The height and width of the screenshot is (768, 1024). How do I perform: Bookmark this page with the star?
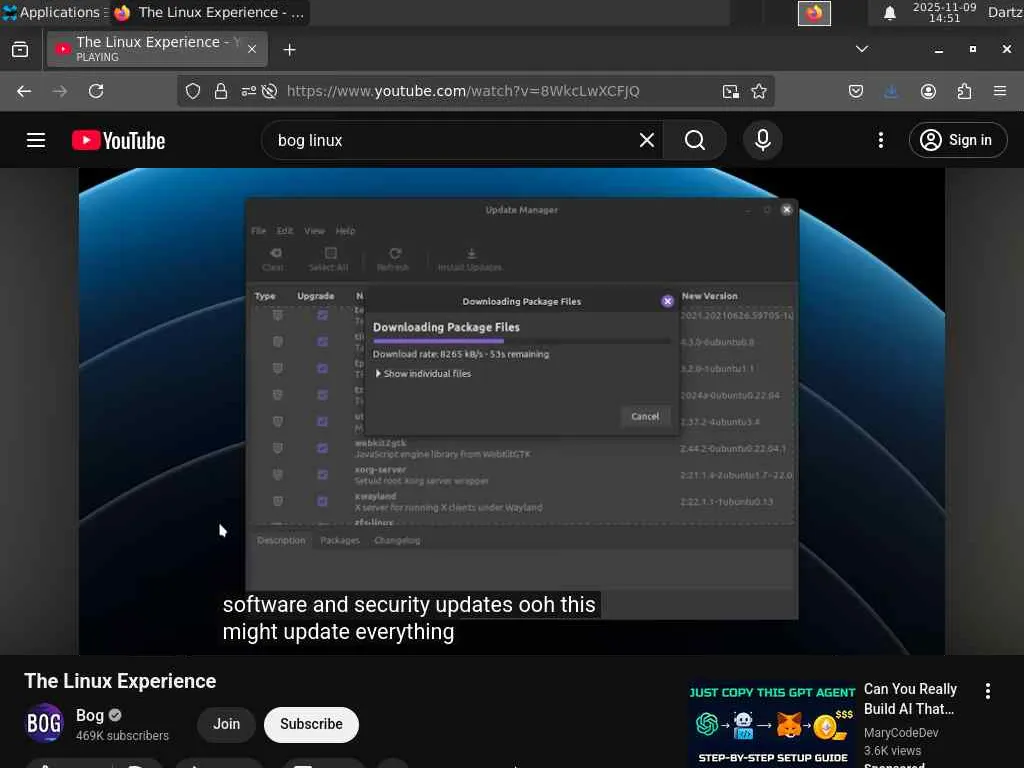758,91
